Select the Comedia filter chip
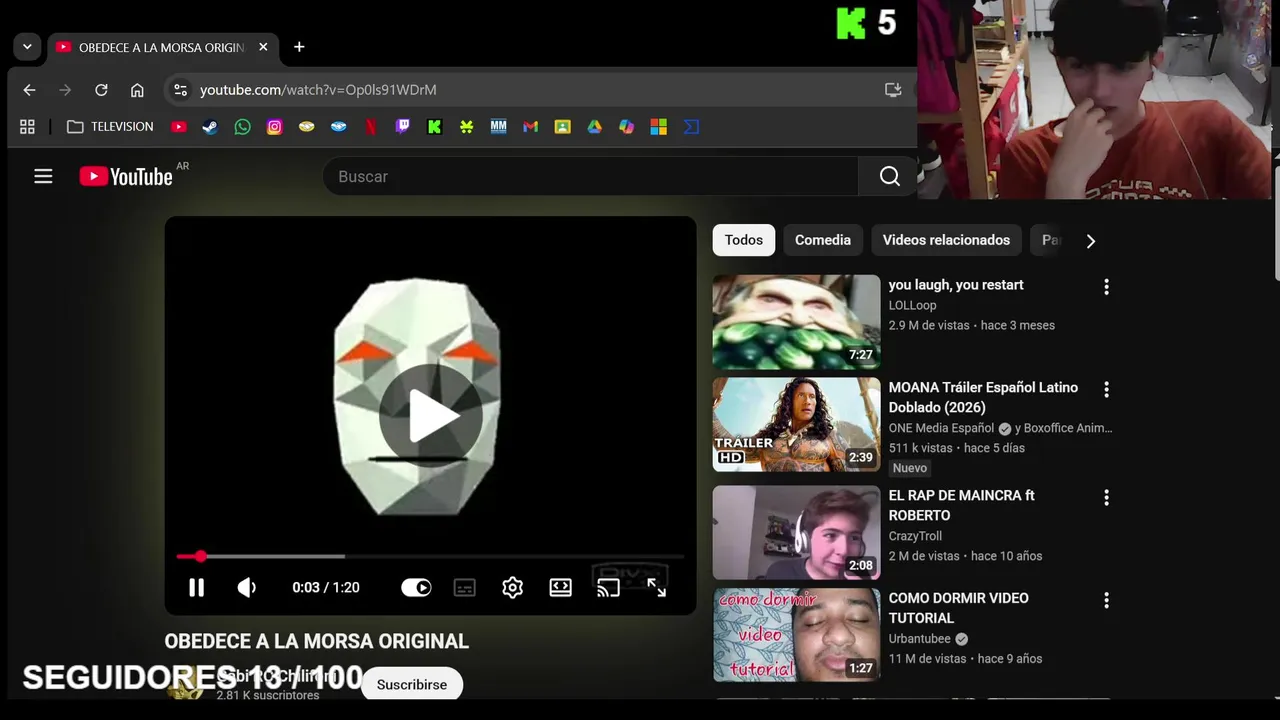Image resolution: width=1280 pixels, height=720 pixels. (x=823, y=240)
